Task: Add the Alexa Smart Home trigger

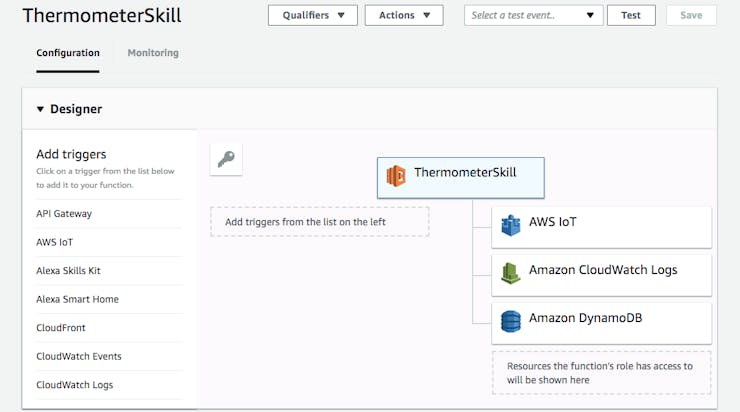Action: [x=109, y=299]
